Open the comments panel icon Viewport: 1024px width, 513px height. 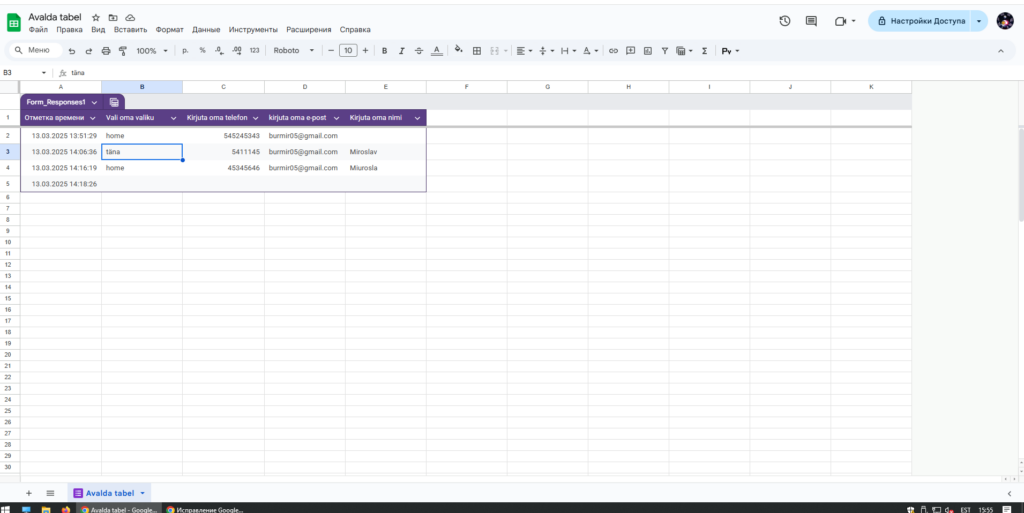click(x=811, y=21)
